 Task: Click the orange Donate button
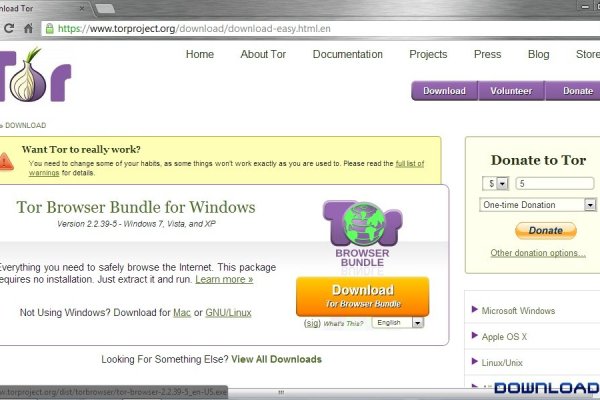[545, 230]
